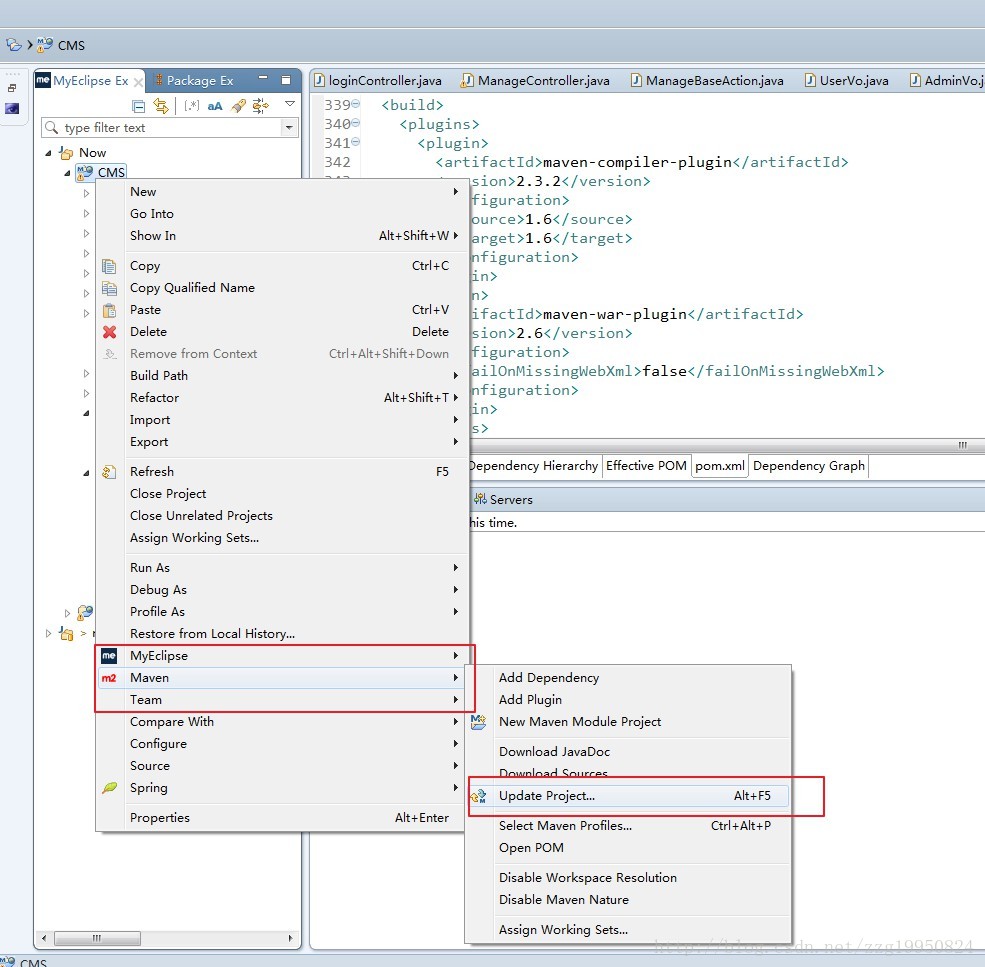985x967 pixels.
Task: Open the Compare With submenu
Action: 280,722
